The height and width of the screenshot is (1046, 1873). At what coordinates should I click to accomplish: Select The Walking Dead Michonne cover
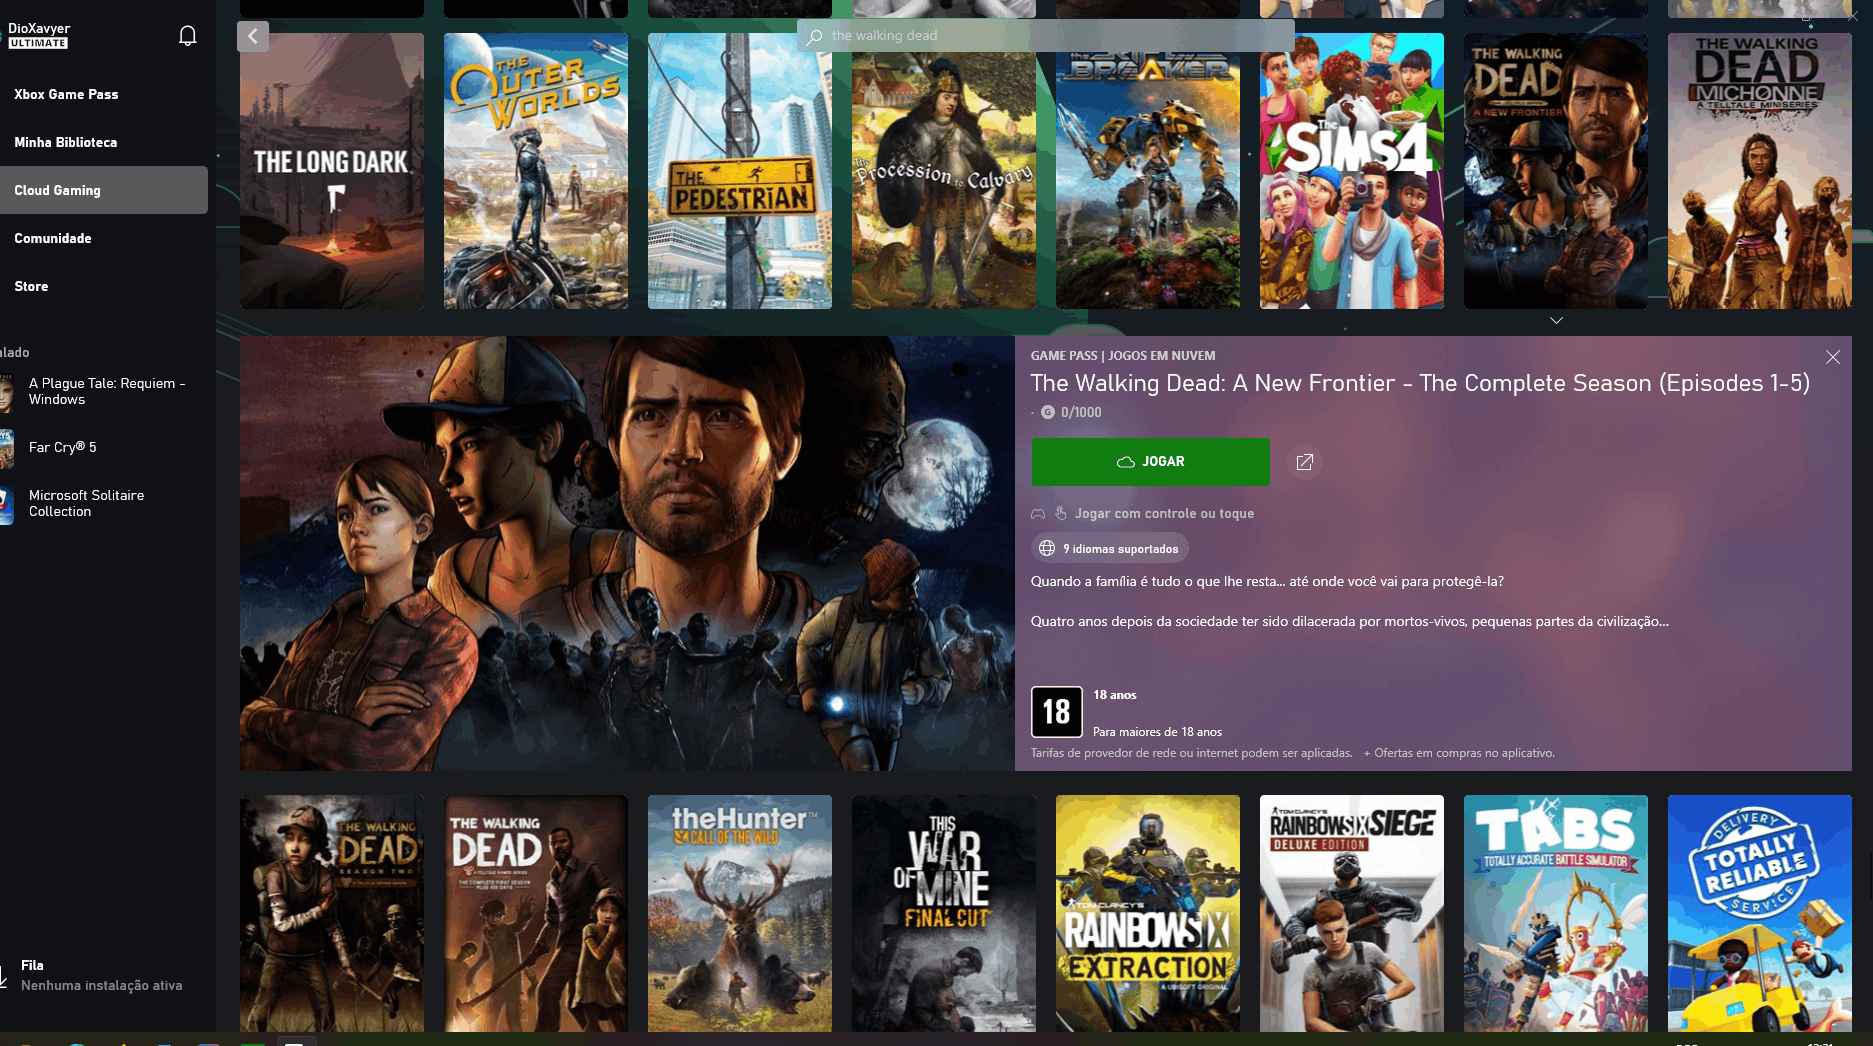[x=1760, y=171]
